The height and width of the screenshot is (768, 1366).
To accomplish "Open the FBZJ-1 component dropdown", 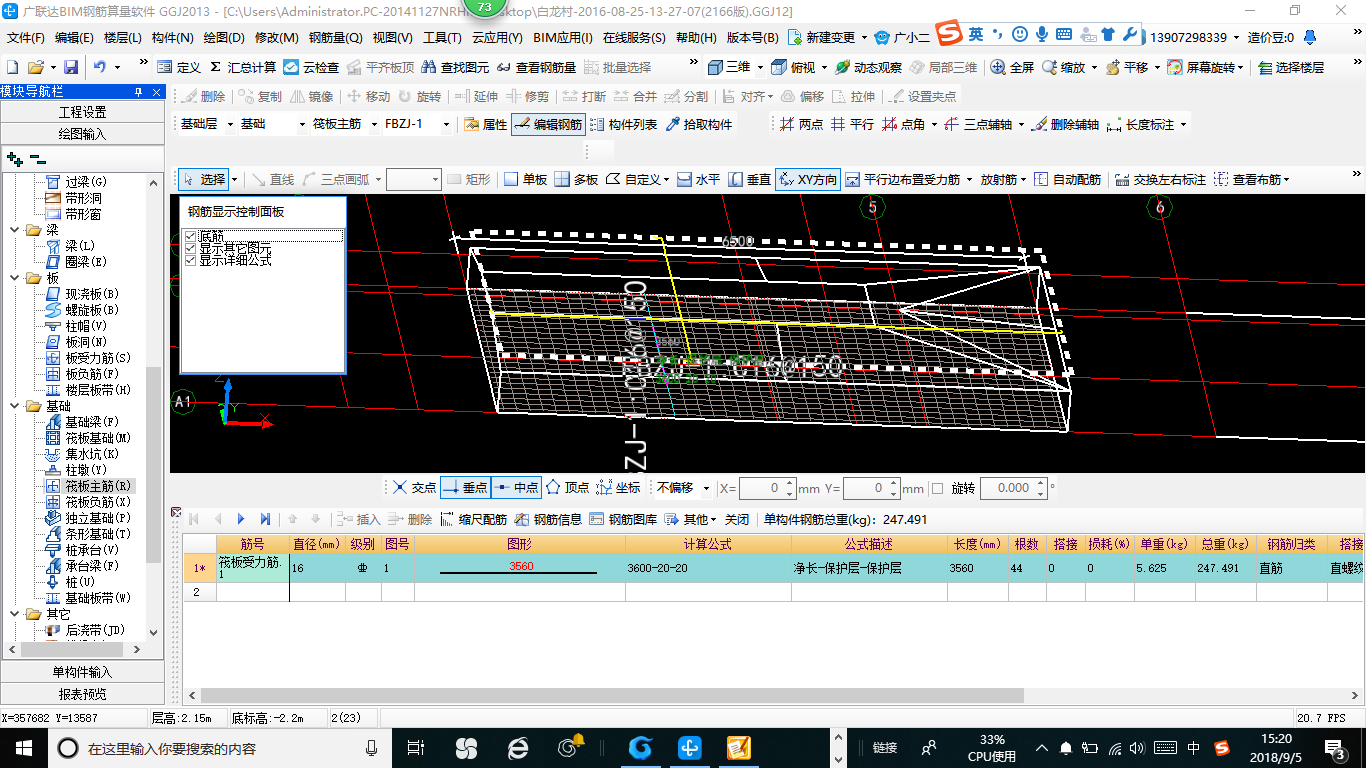I will pyautogui.click(x=413, y=124).
